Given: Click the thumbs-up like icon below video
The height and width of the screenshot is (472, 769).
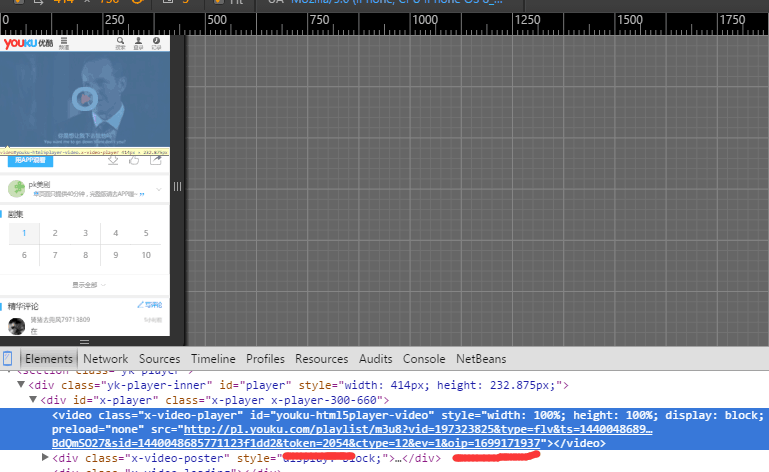Looking at the screenshot, I should coord(135,160).
